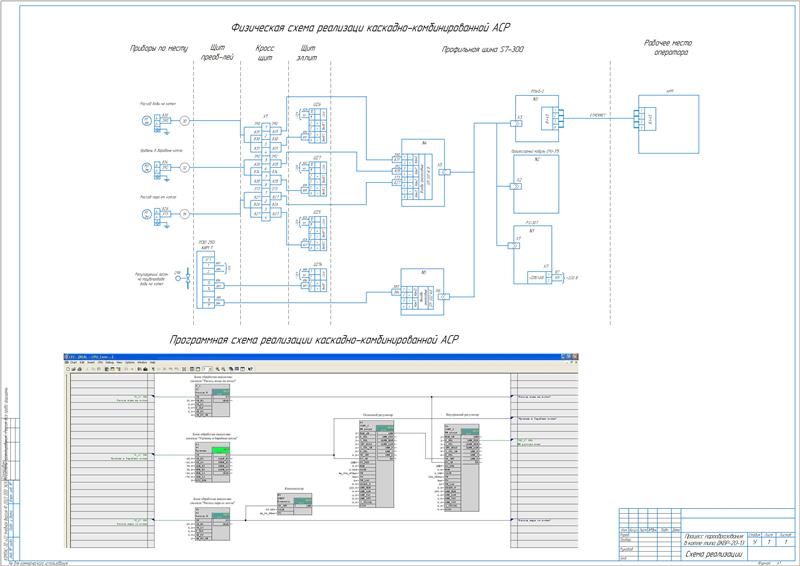Screen dimensions: 800x566
Task: Close the CFC window
Action: click(575, 357)
